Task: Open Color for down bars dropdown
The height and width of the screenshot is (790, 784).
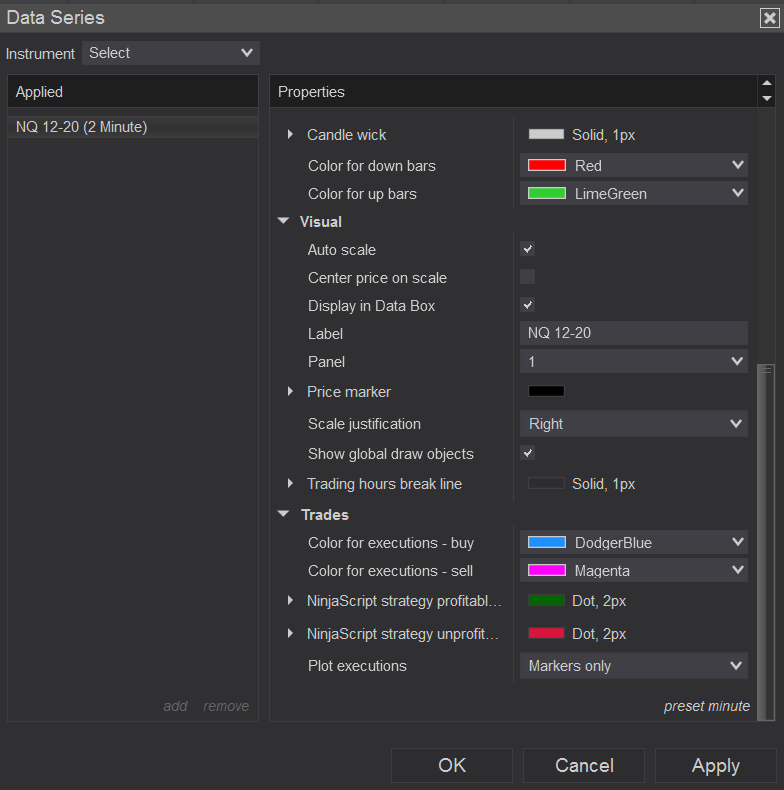Action: 634,166
